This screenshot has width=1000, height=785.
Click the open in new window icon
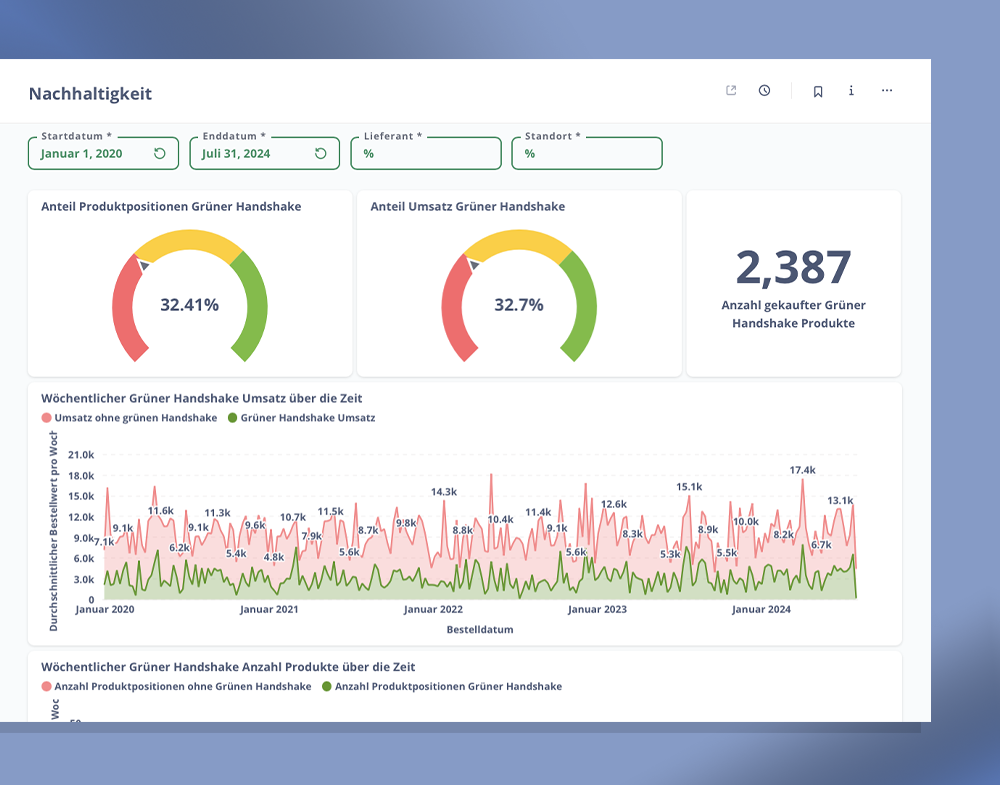tap(731, 91)
